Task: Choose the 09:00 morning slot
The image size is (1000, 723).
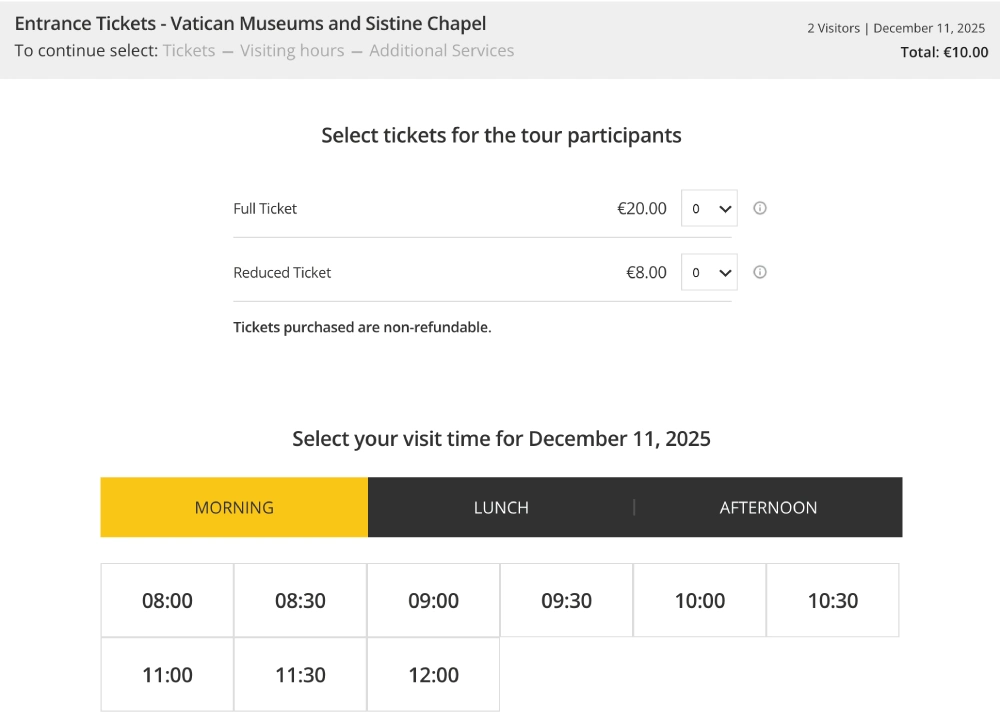Action: 433,600
